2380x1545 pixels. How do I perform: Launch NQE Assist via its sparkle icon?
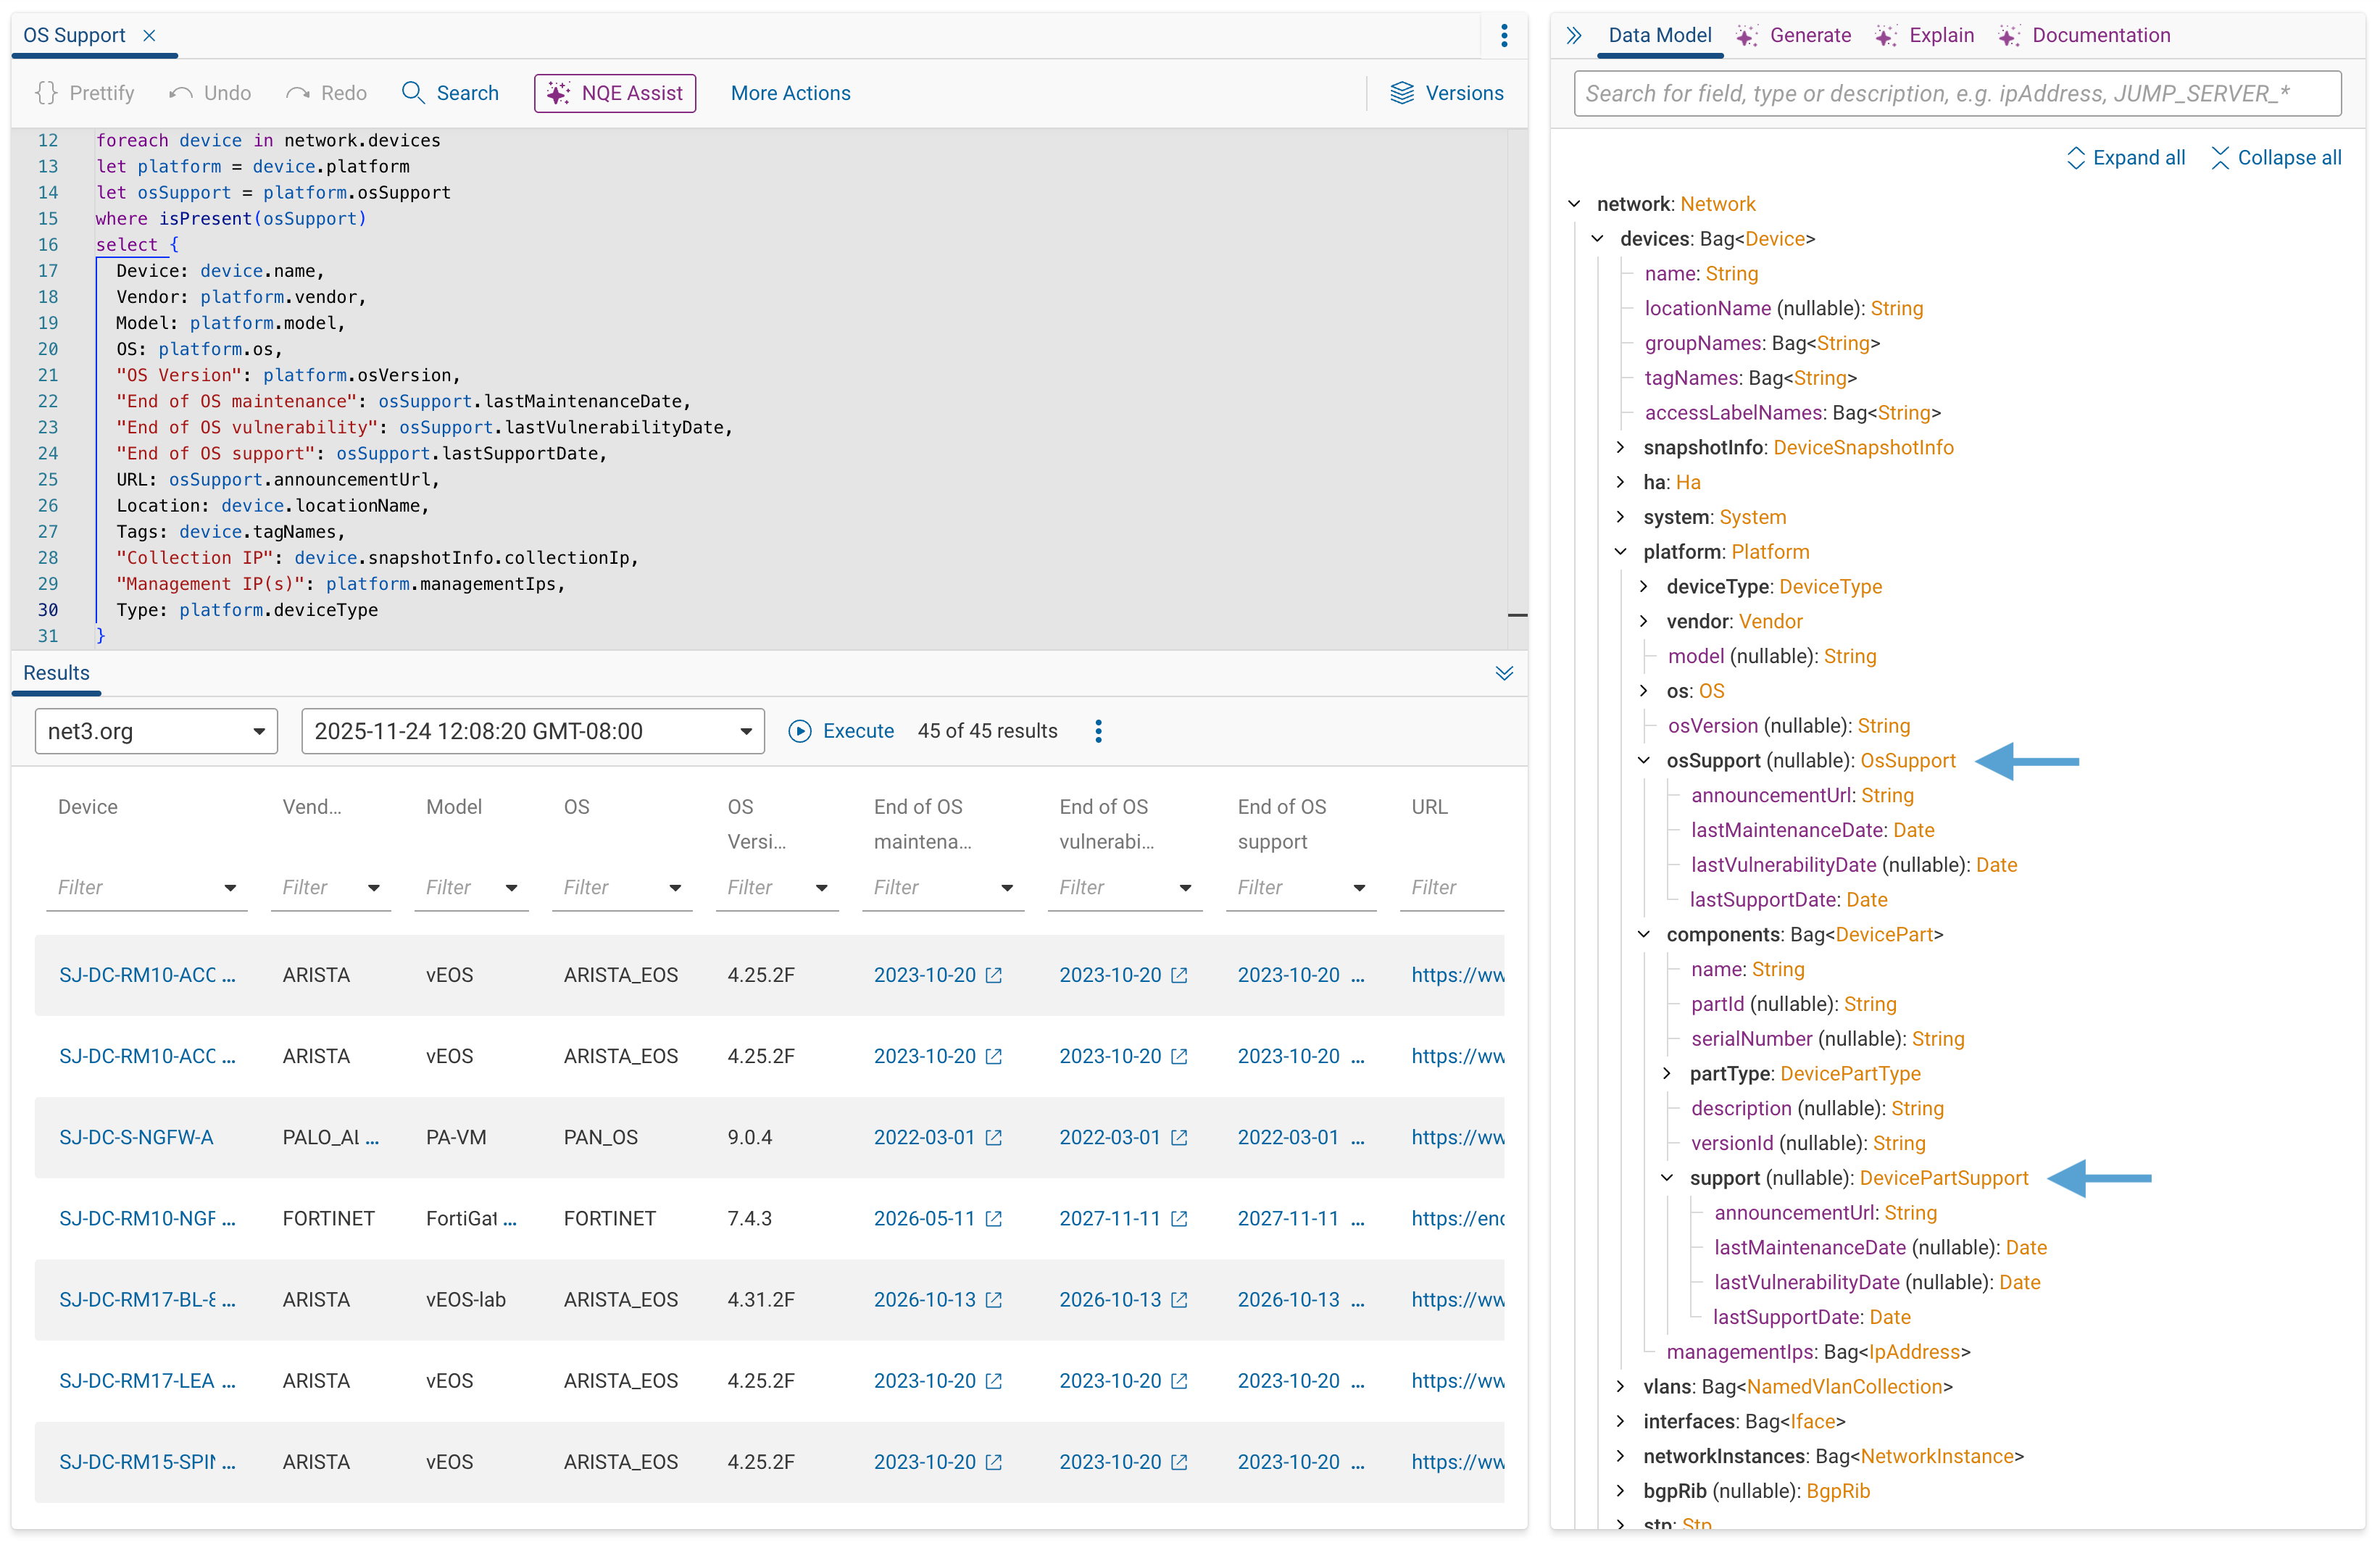560,92
